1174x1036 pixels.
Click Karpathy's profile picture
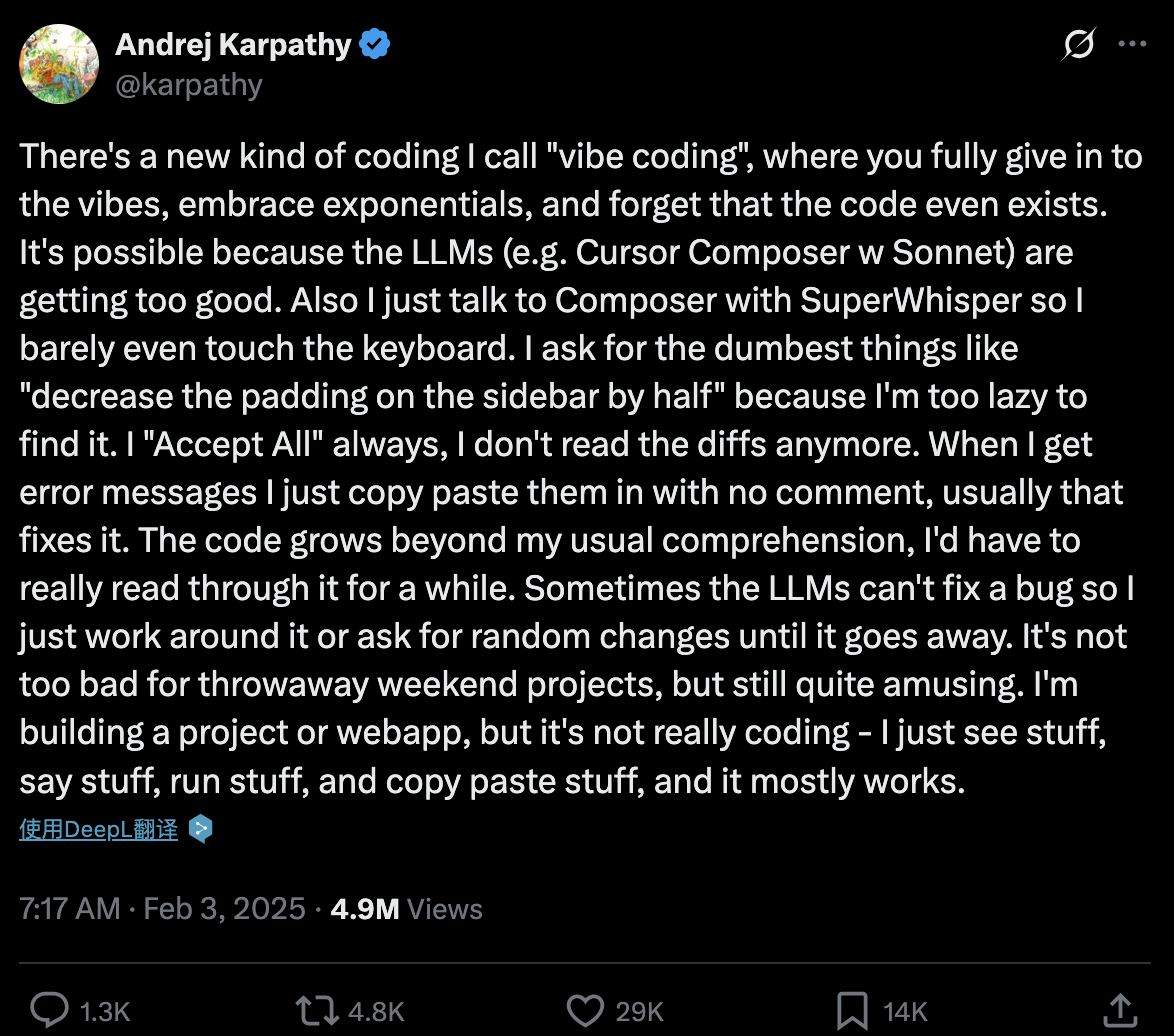pyautogui.click(x=58, y=64)
